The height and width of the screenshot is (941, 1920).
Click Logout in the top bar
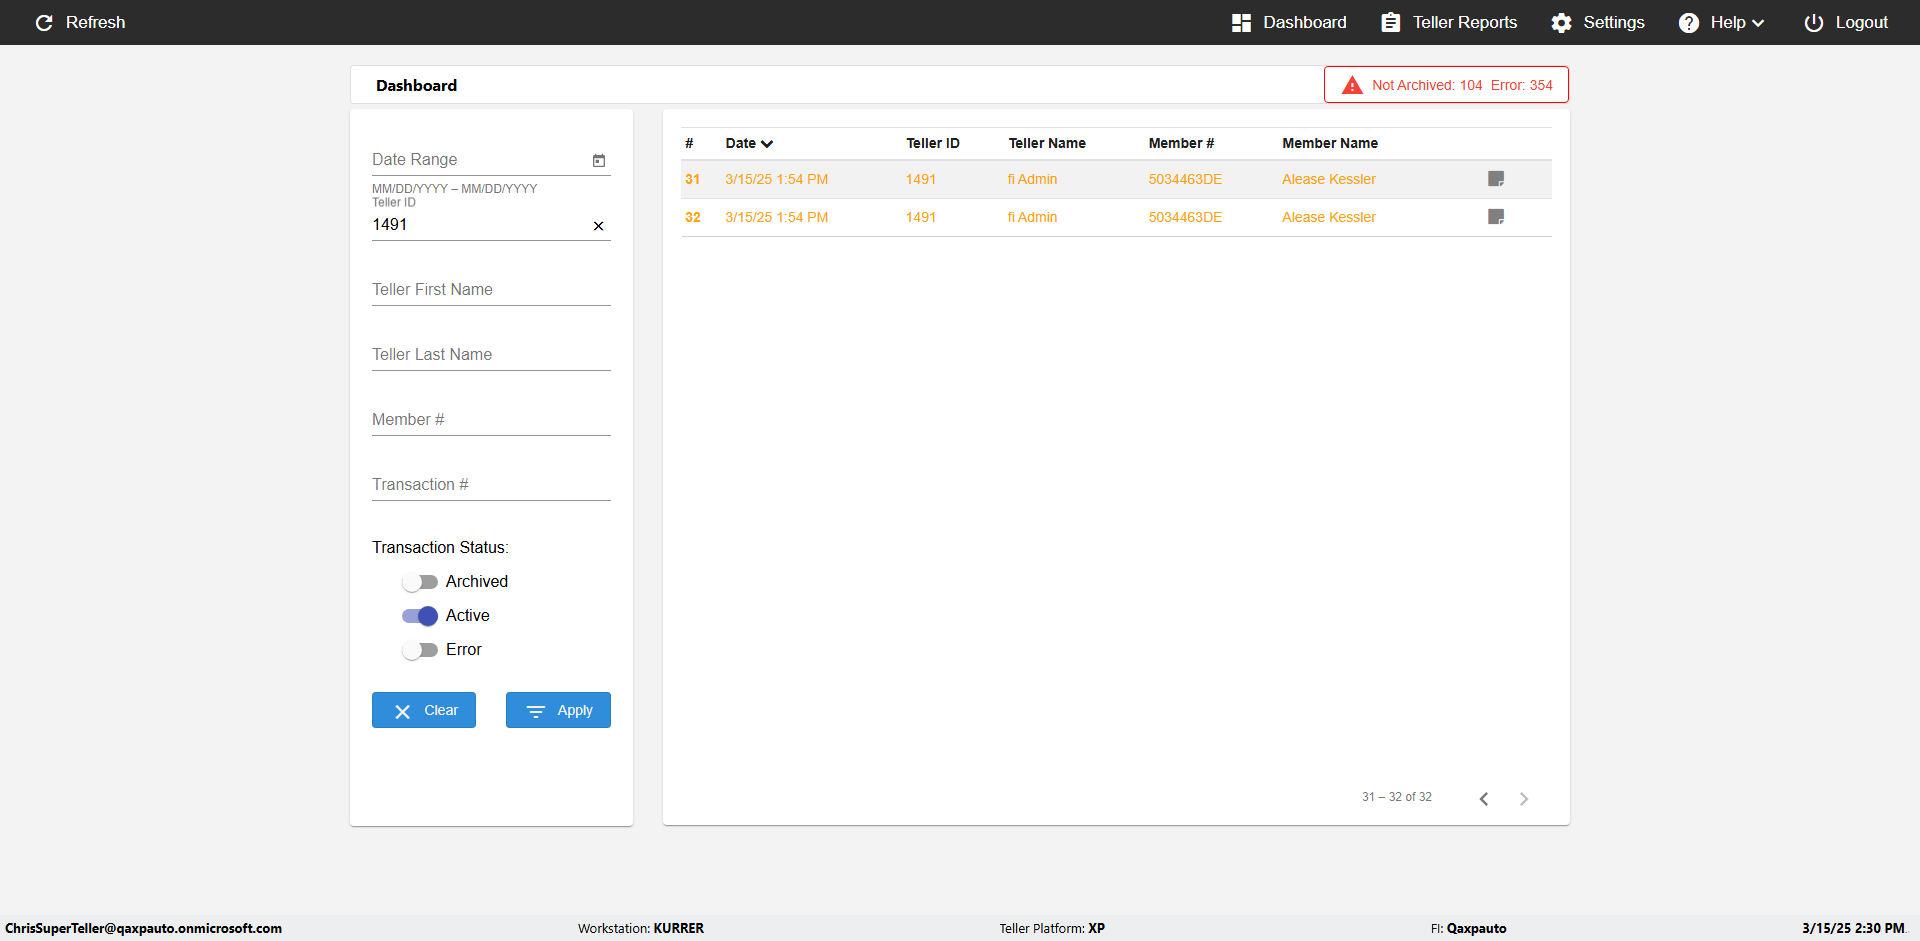(x=1846, y=22)
